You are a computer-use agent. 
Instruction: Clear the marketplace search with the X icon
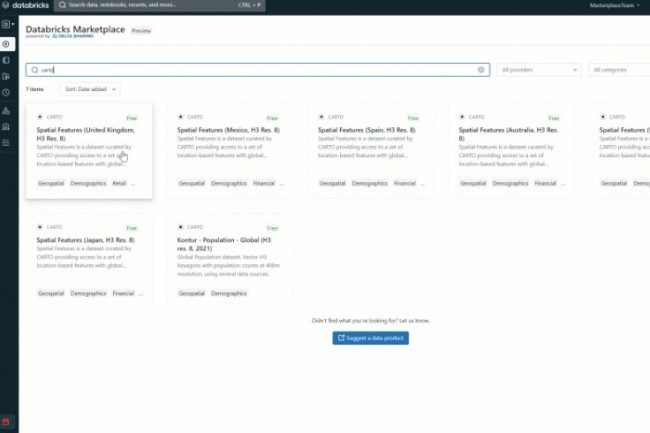tap(481, 70)
